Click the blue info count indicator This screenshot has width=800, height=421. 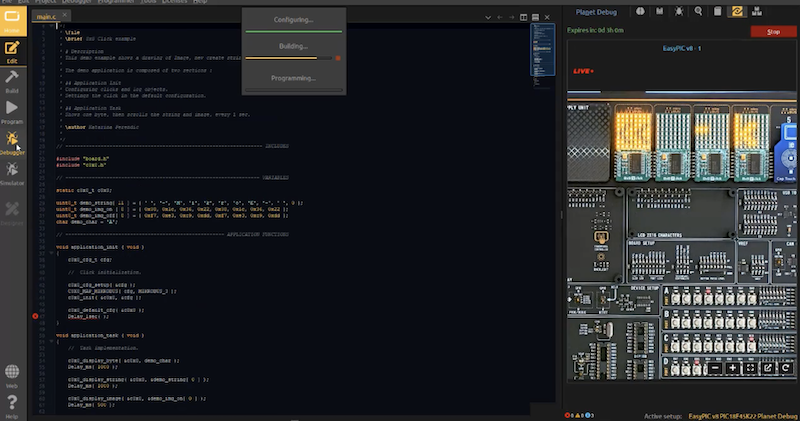tap(589, 416)
